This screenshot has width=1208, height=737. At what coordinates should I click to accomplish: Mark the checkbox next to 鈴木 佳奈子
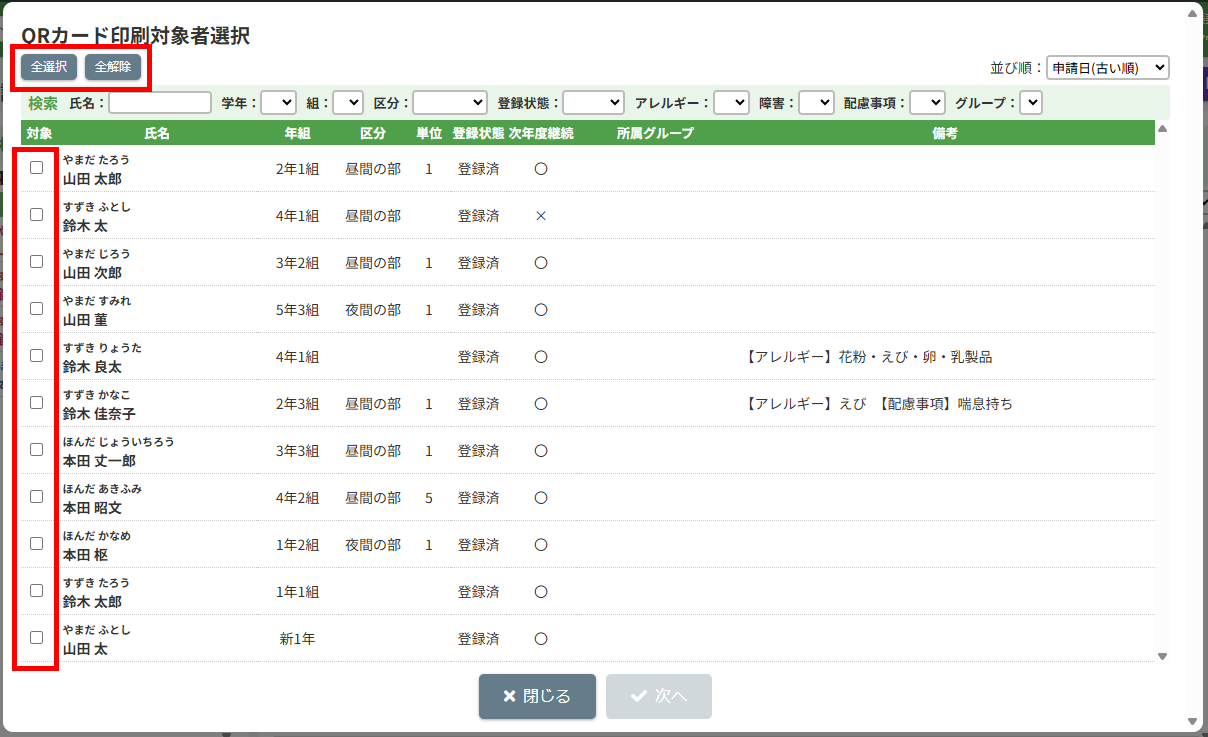(37, 403)
